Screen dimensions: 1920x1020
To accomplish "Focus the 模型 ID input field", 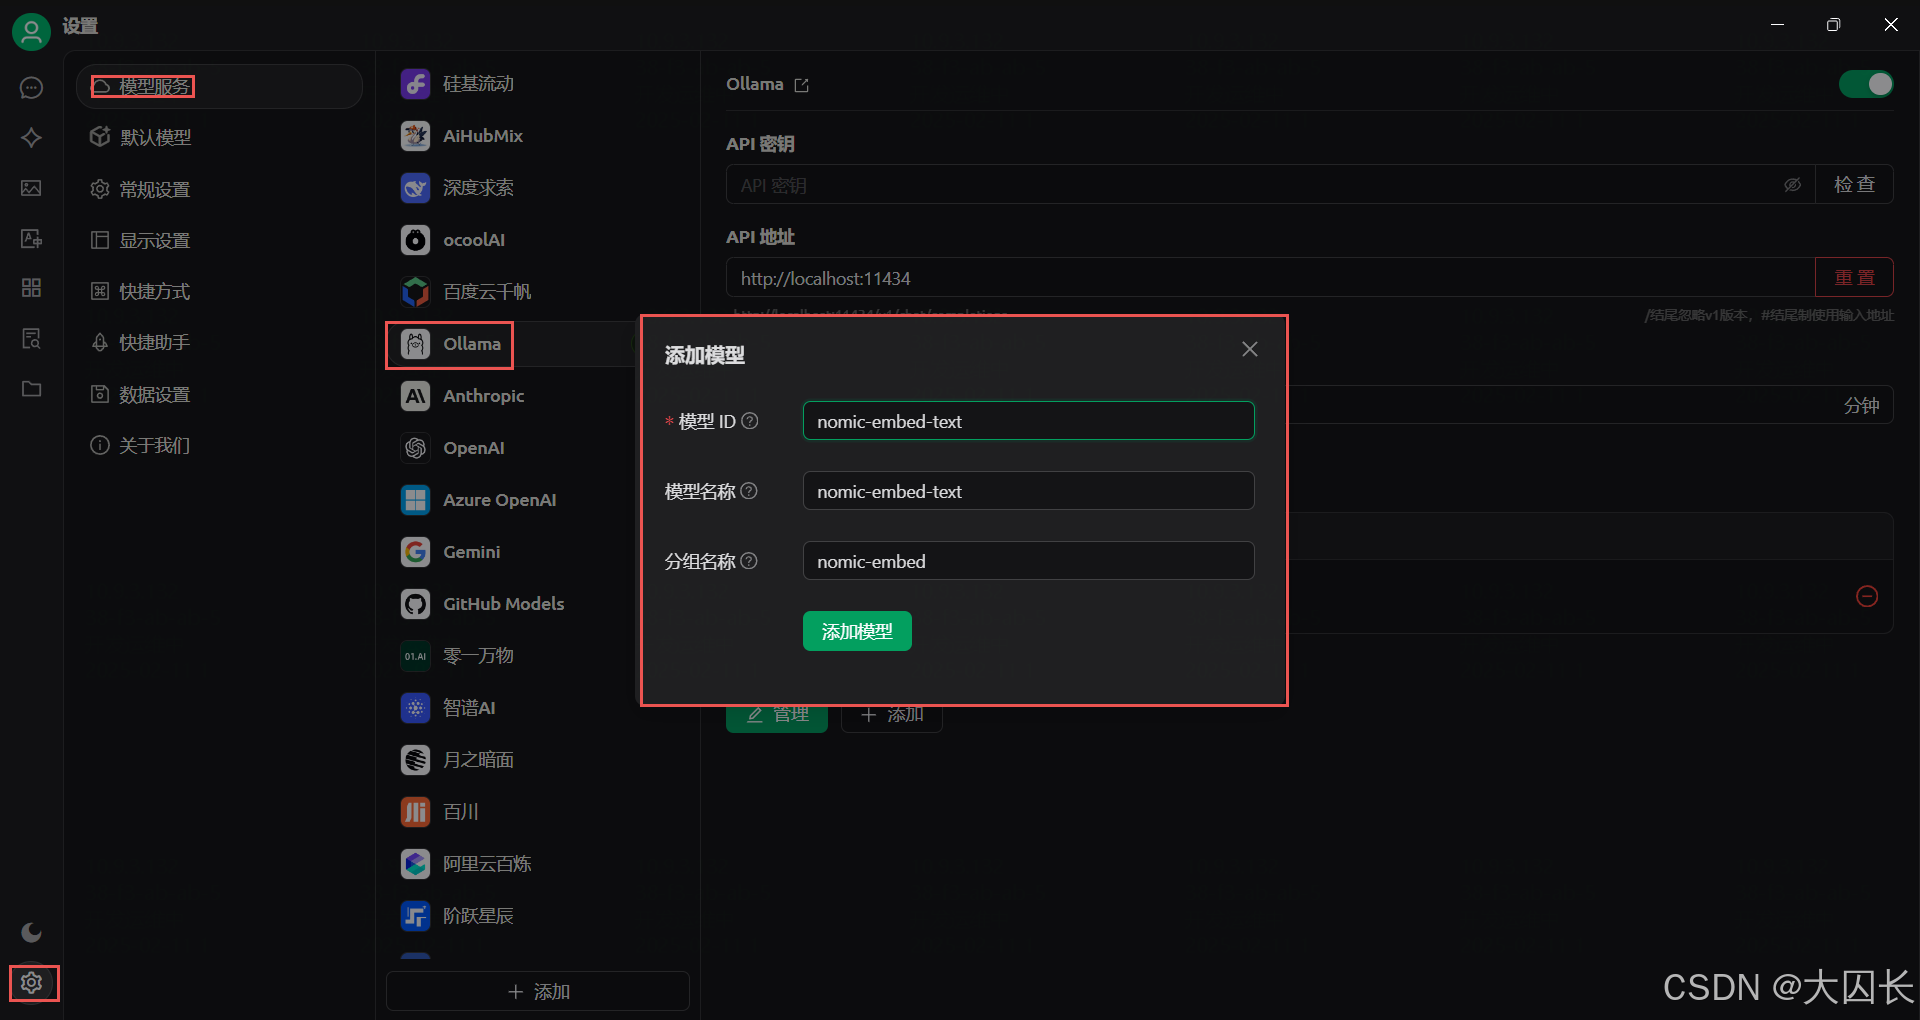I will click(x=1028, y=421).
